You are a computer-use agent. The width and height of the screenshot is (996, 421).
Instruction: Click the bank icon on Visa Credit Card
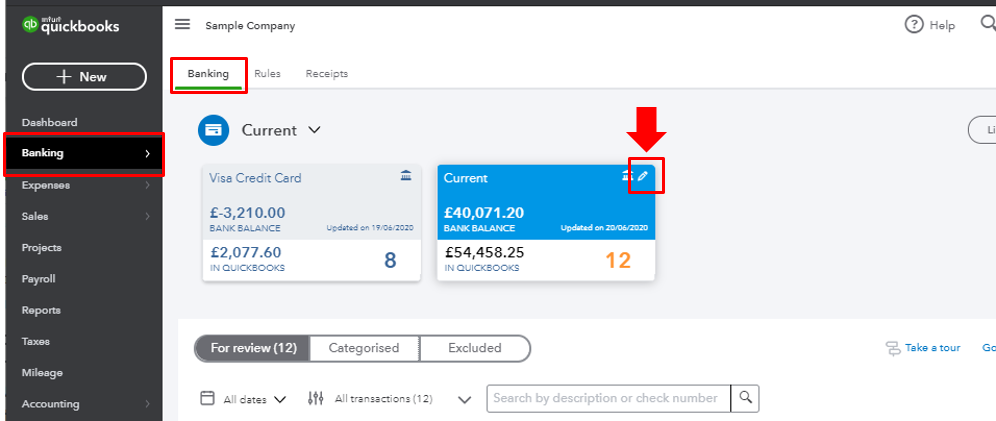pos(405,177)
